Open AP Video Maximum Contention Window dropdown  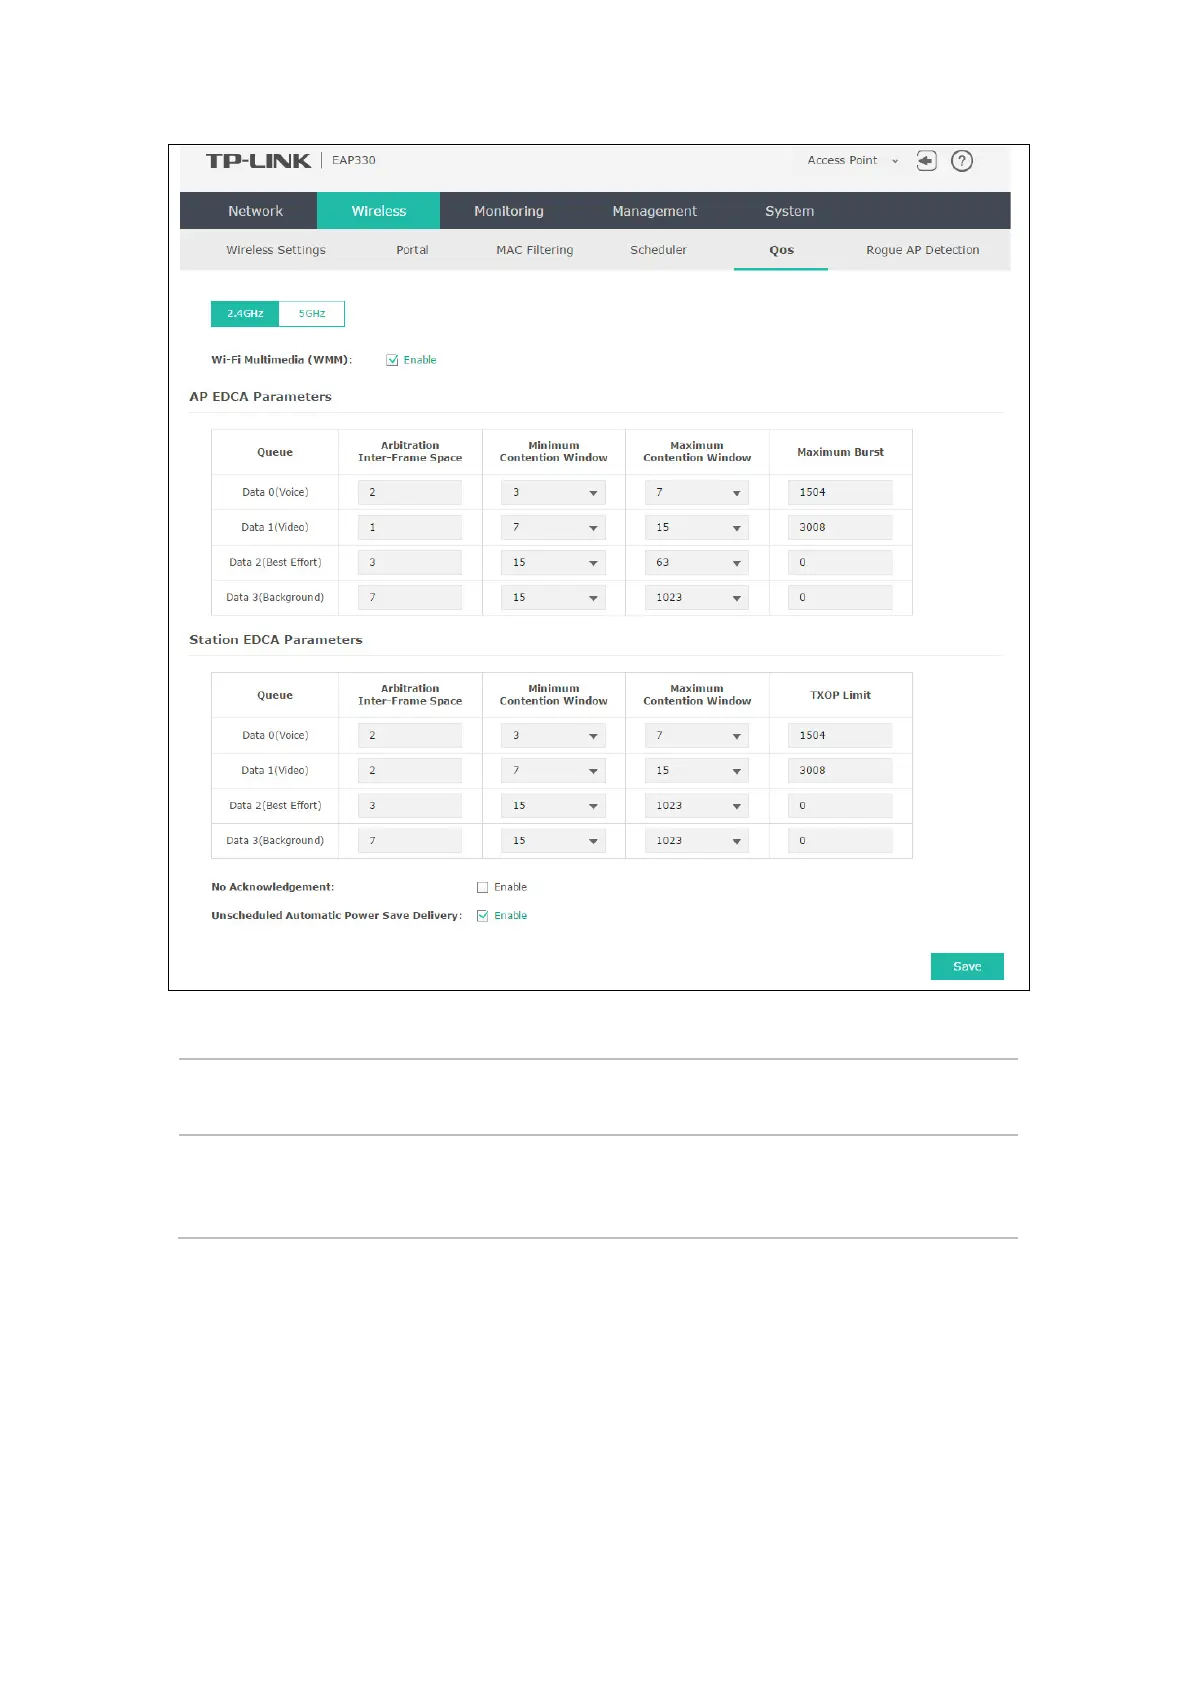(697, 527)
